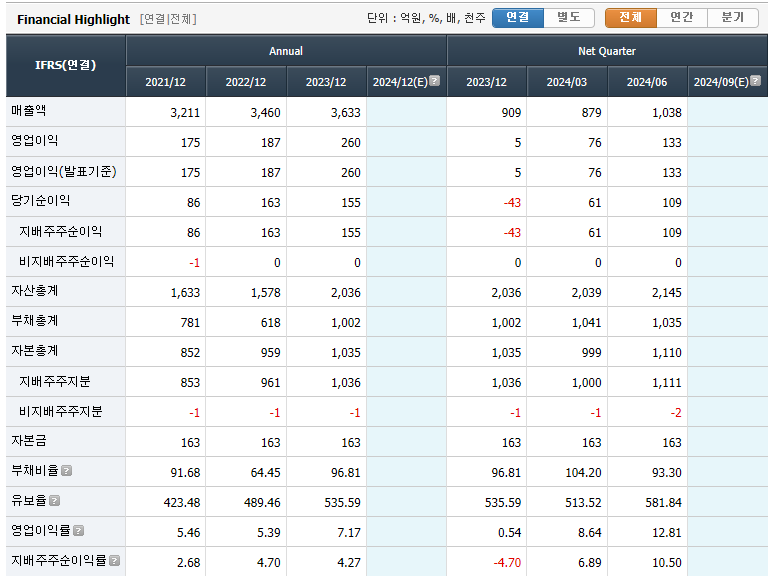Click reserve ratio value 581.84

(664, 502)
